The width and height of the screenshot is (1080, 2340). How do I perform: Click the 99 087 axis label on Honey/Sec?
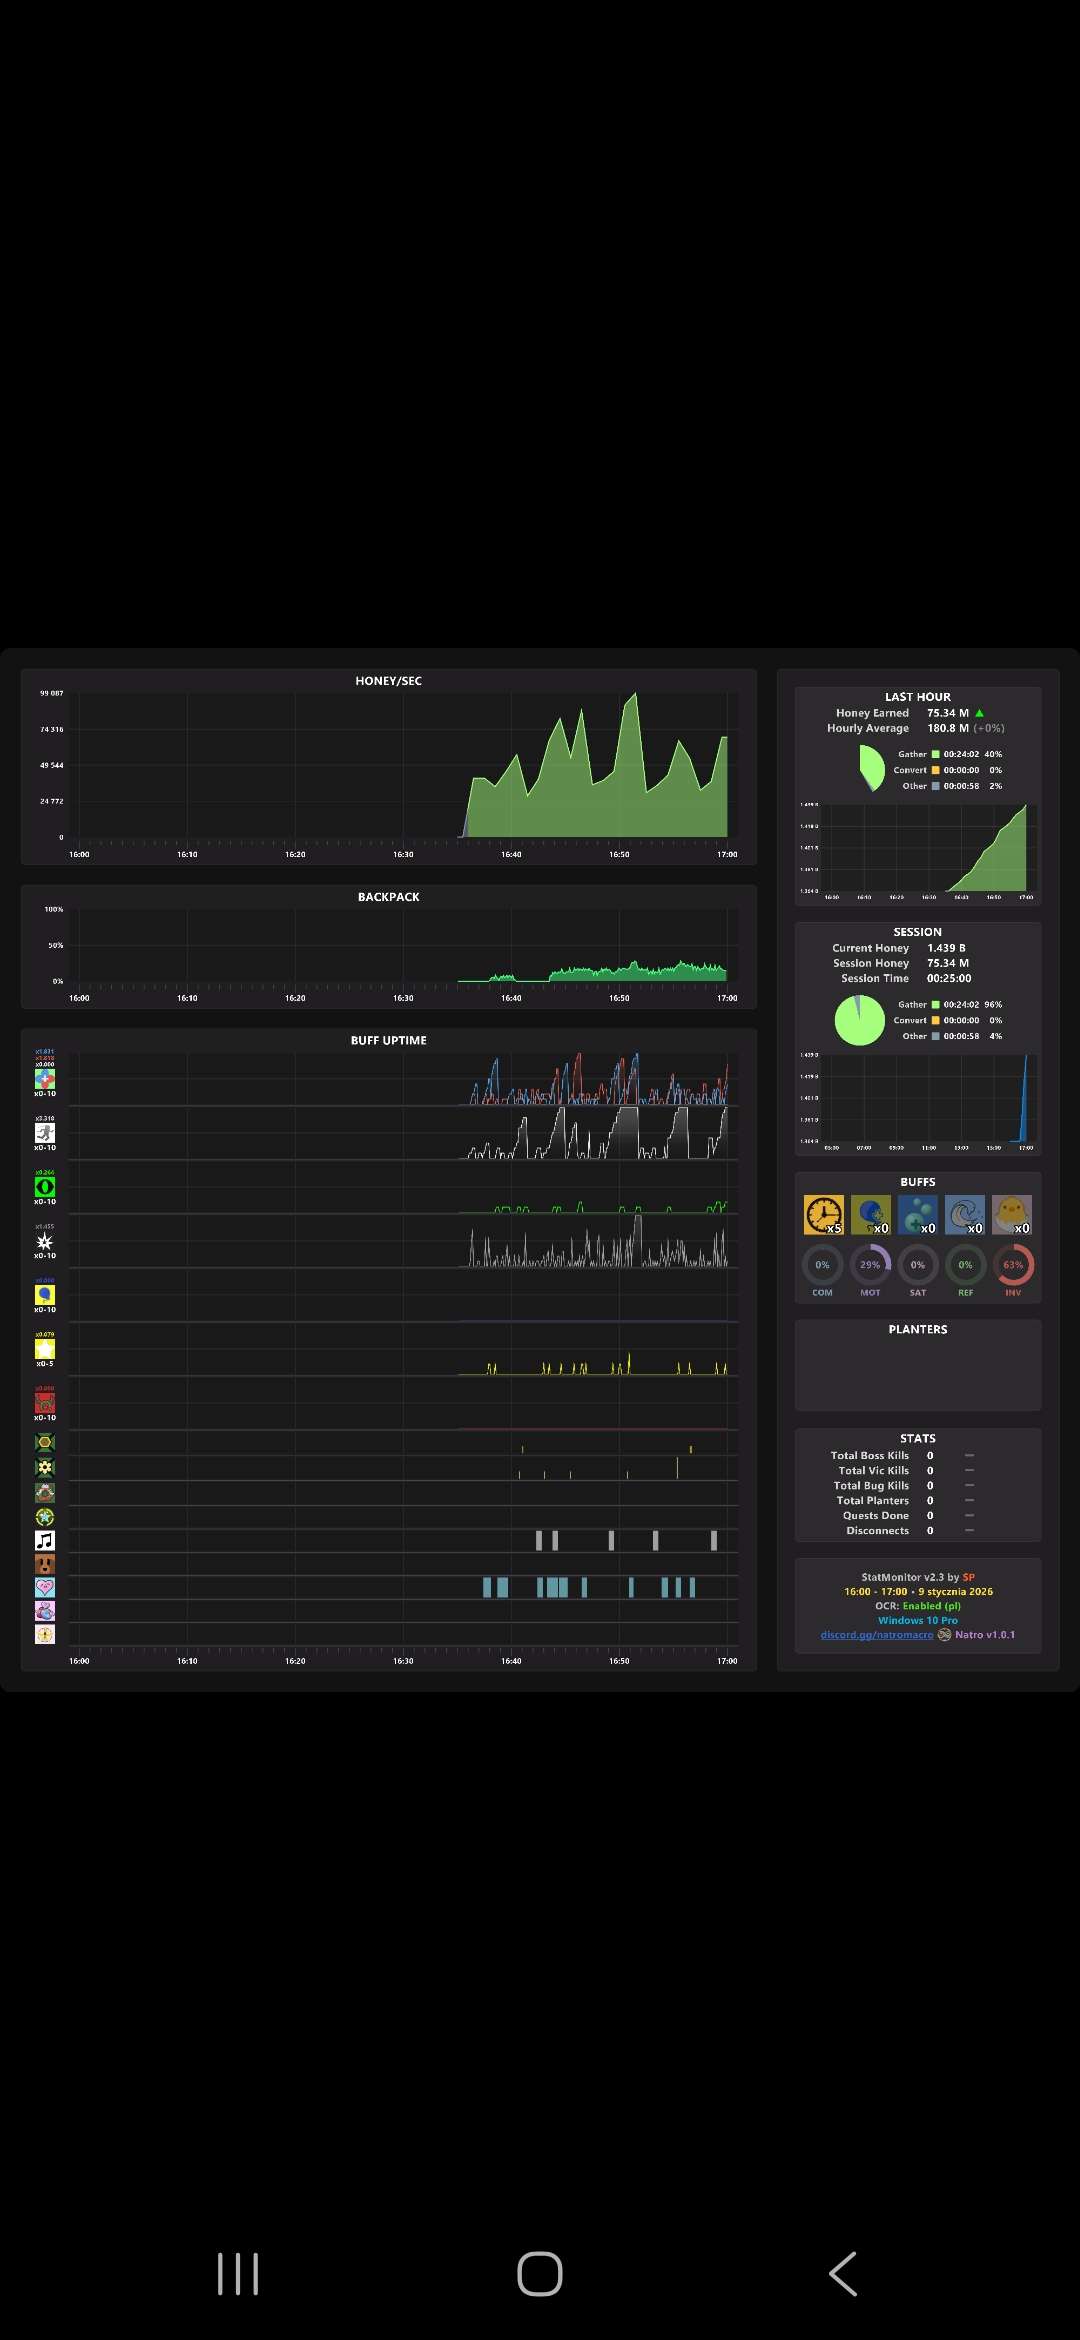(51, 693)
